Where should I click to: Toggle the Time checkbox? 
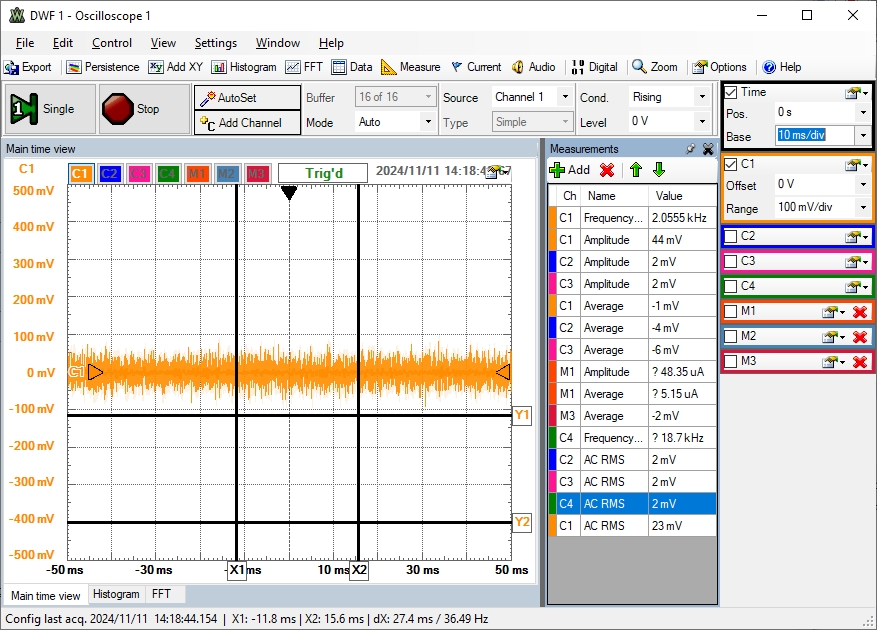click(731, 92)
